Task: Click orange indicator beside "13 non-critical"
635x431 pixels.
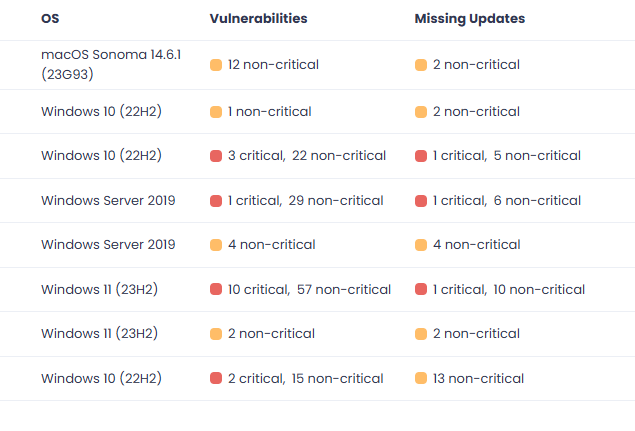Action: click(x=421, y=379)
